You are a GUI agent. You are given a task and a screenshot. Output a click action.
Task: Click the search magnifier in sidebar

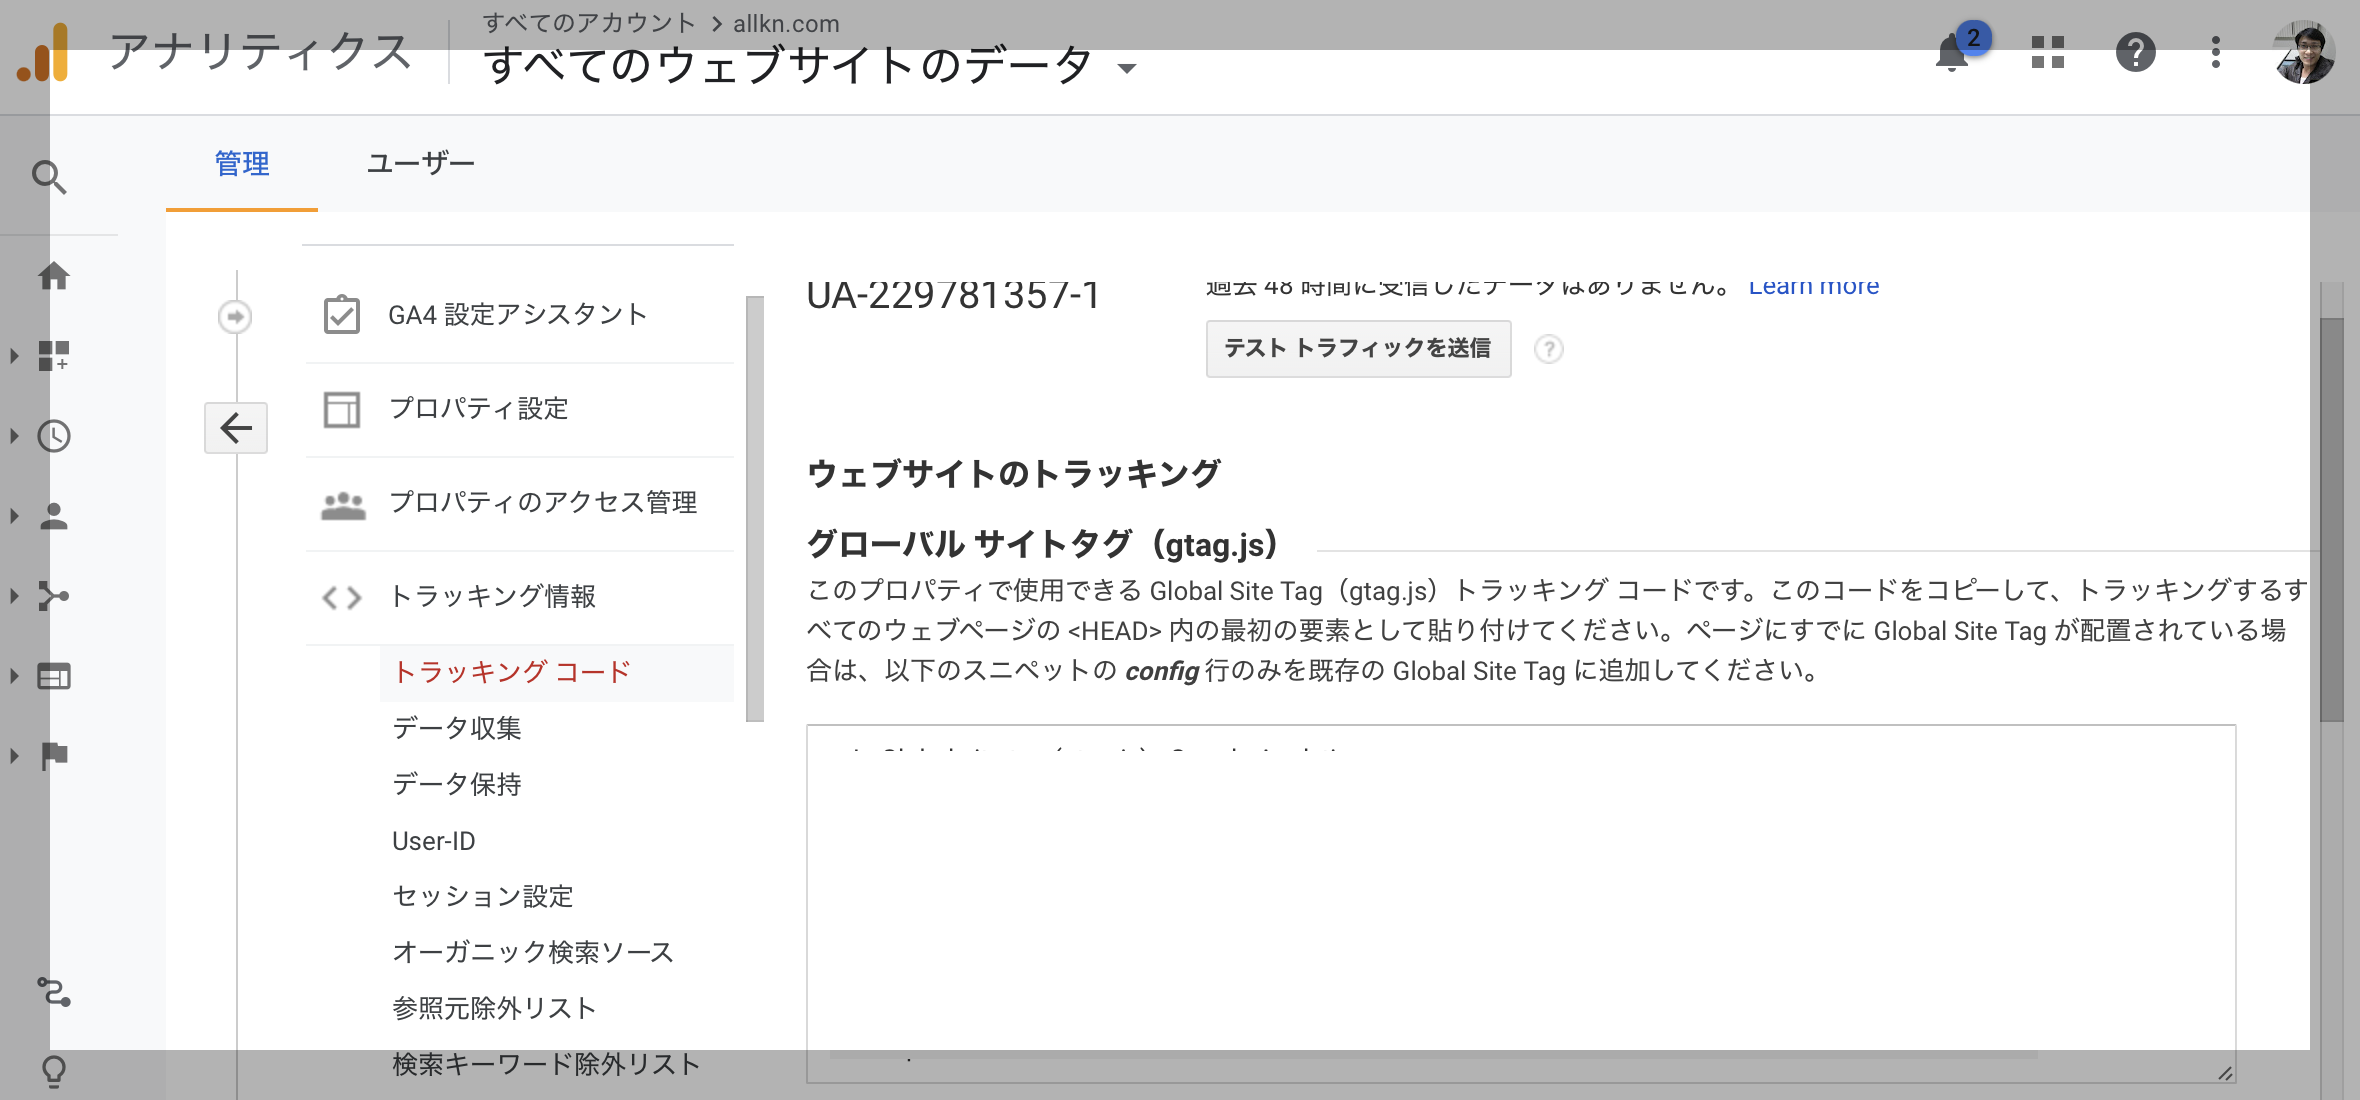[49, 177]
